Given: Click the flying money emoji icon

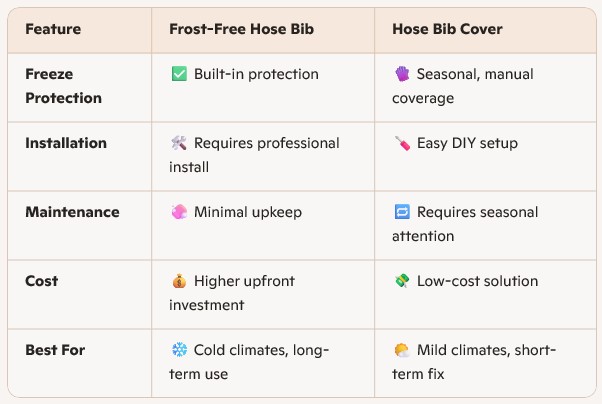Looking at the screenshot, I should pos(403,282).
